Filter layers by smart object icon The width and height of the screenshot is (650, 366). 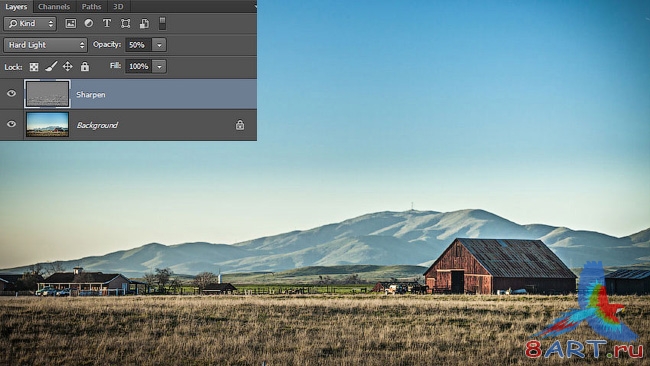(144, 23)
